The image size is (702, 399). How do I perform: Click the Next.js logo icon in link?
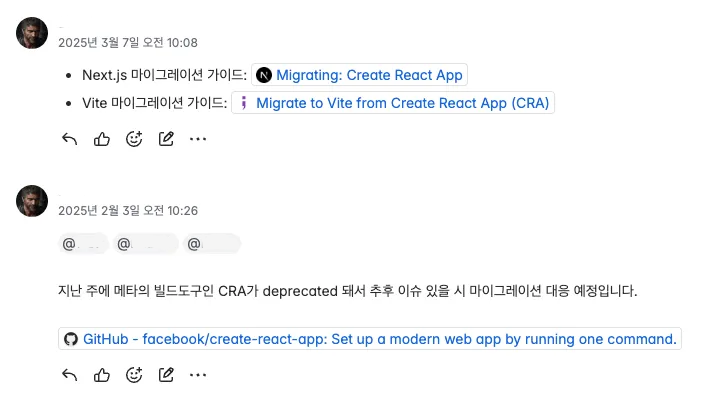click(x=264, y=75)
